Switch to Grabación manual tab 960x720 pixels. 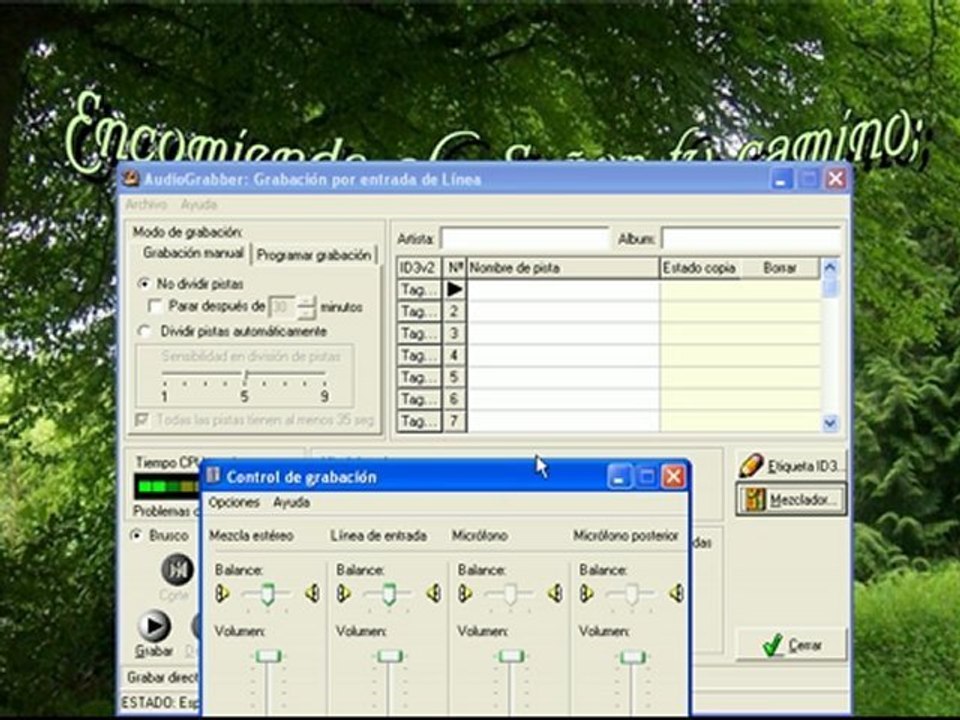[193, 253]
